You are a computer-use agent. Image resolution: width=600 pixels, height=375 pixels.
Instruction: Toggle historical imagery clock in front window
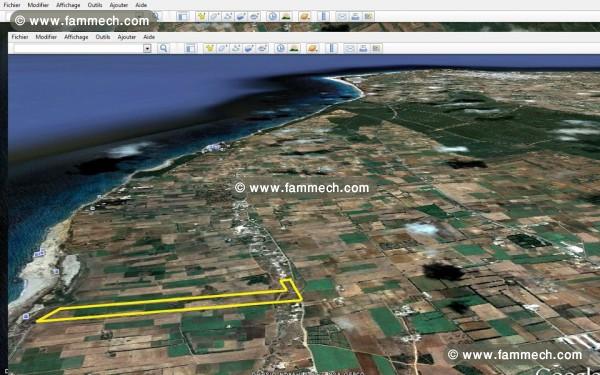[281, 48]
